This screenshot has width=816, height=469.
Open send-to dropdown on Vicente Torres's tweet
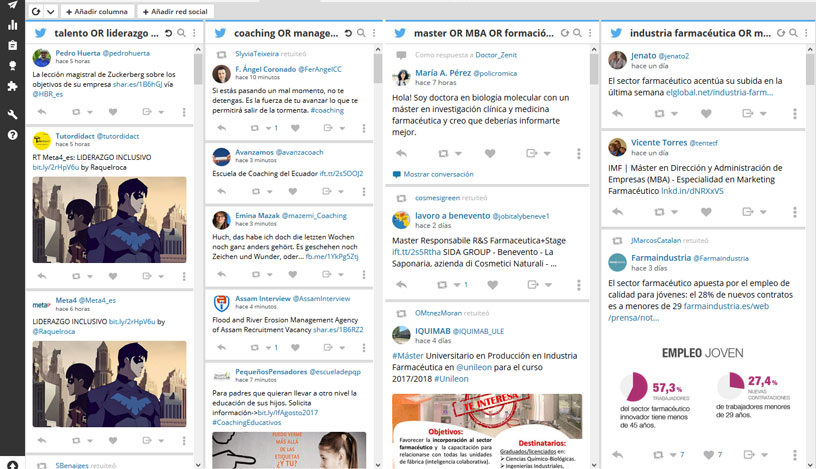pyautogui.click(x=763, y=212)
